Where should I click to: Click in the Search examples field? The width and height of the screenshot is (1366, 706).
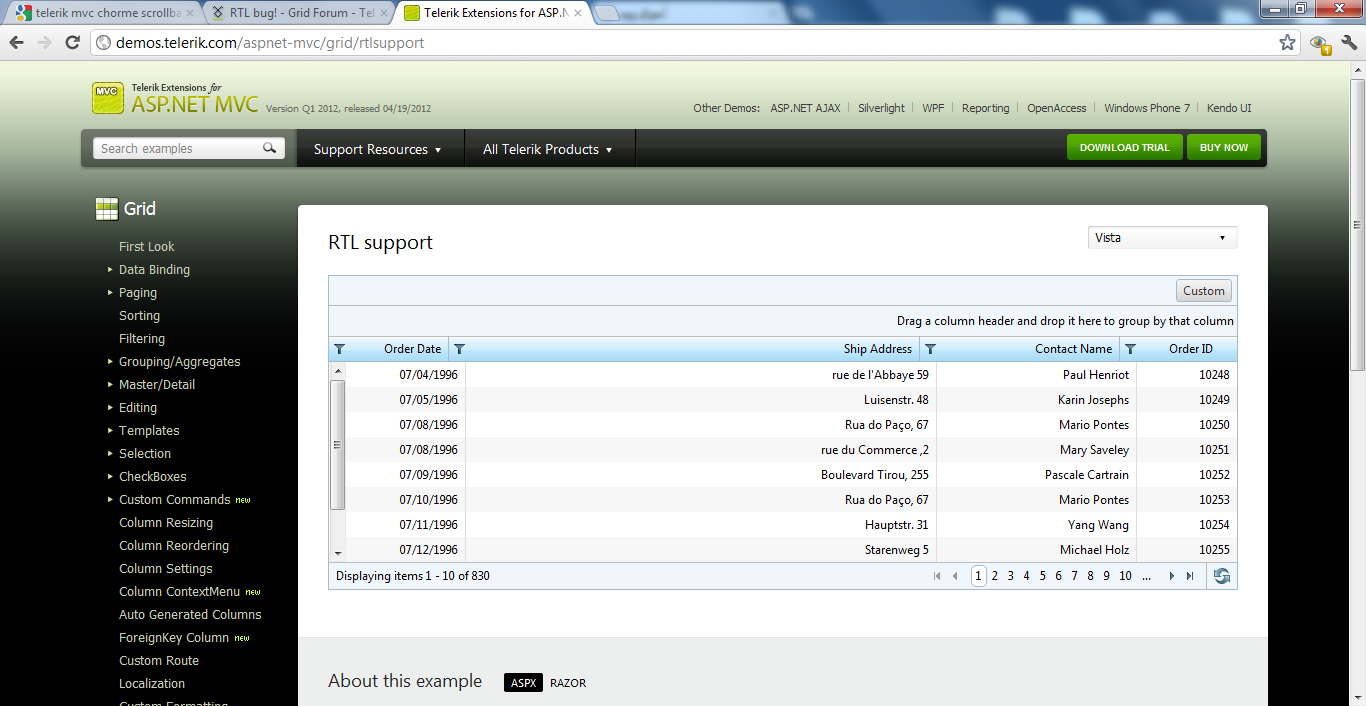click(x=178, y=148)
